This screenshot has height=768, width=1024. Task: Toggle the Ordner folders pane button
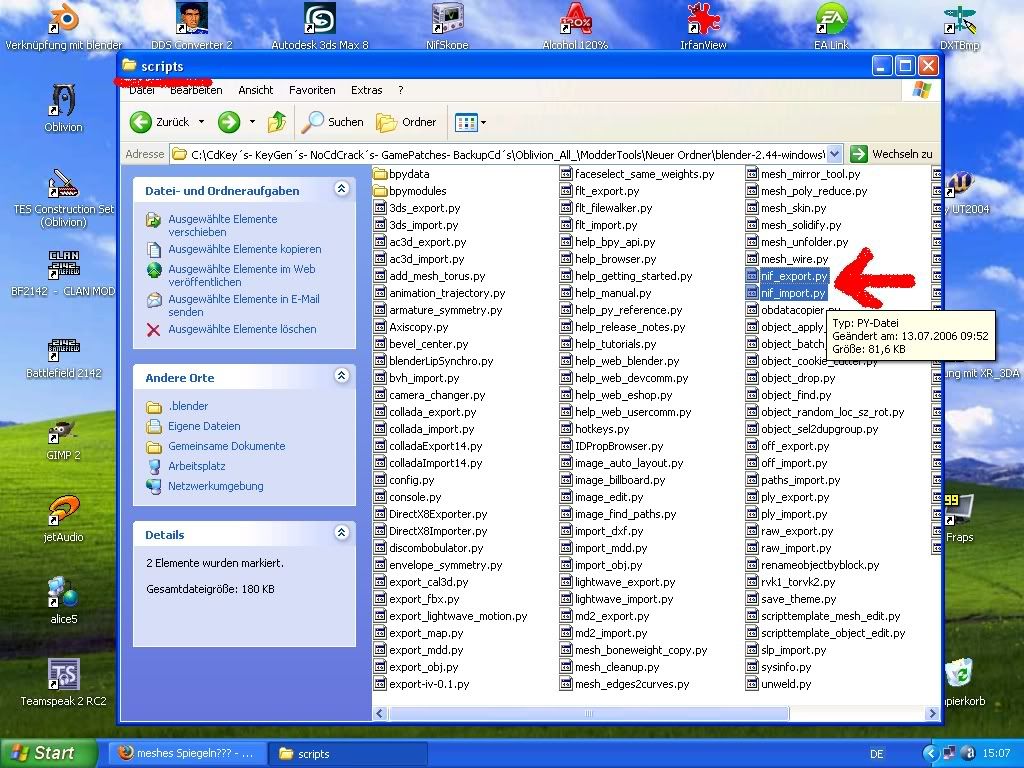click(406, 122)
